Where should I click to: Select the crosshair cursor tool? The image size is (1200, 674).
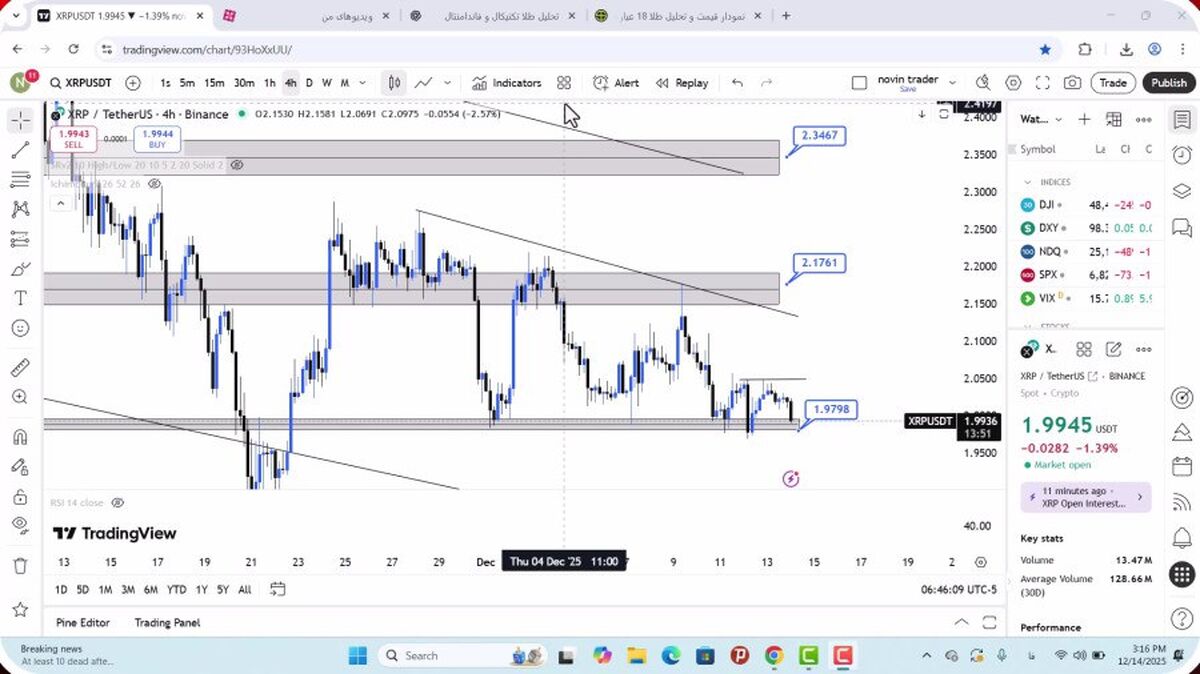click(20, 121)
